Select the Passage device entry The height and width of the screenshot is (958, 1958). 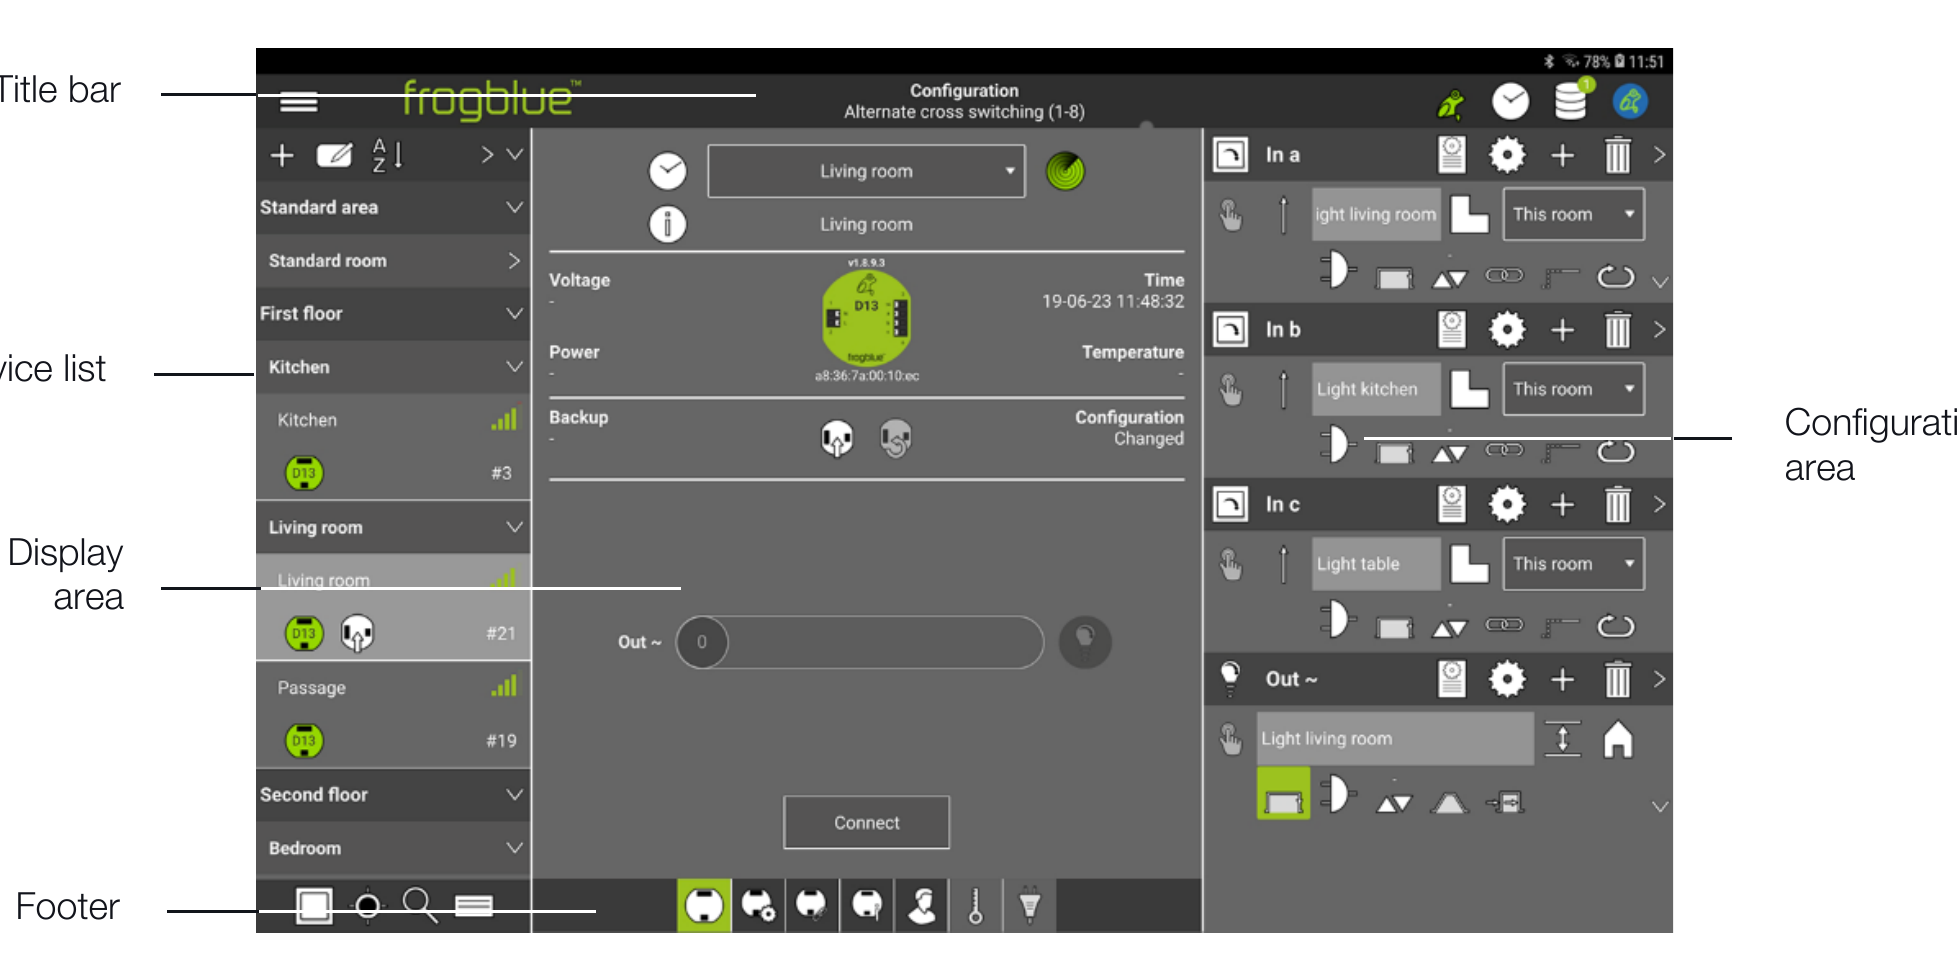[x=393, y=714]
